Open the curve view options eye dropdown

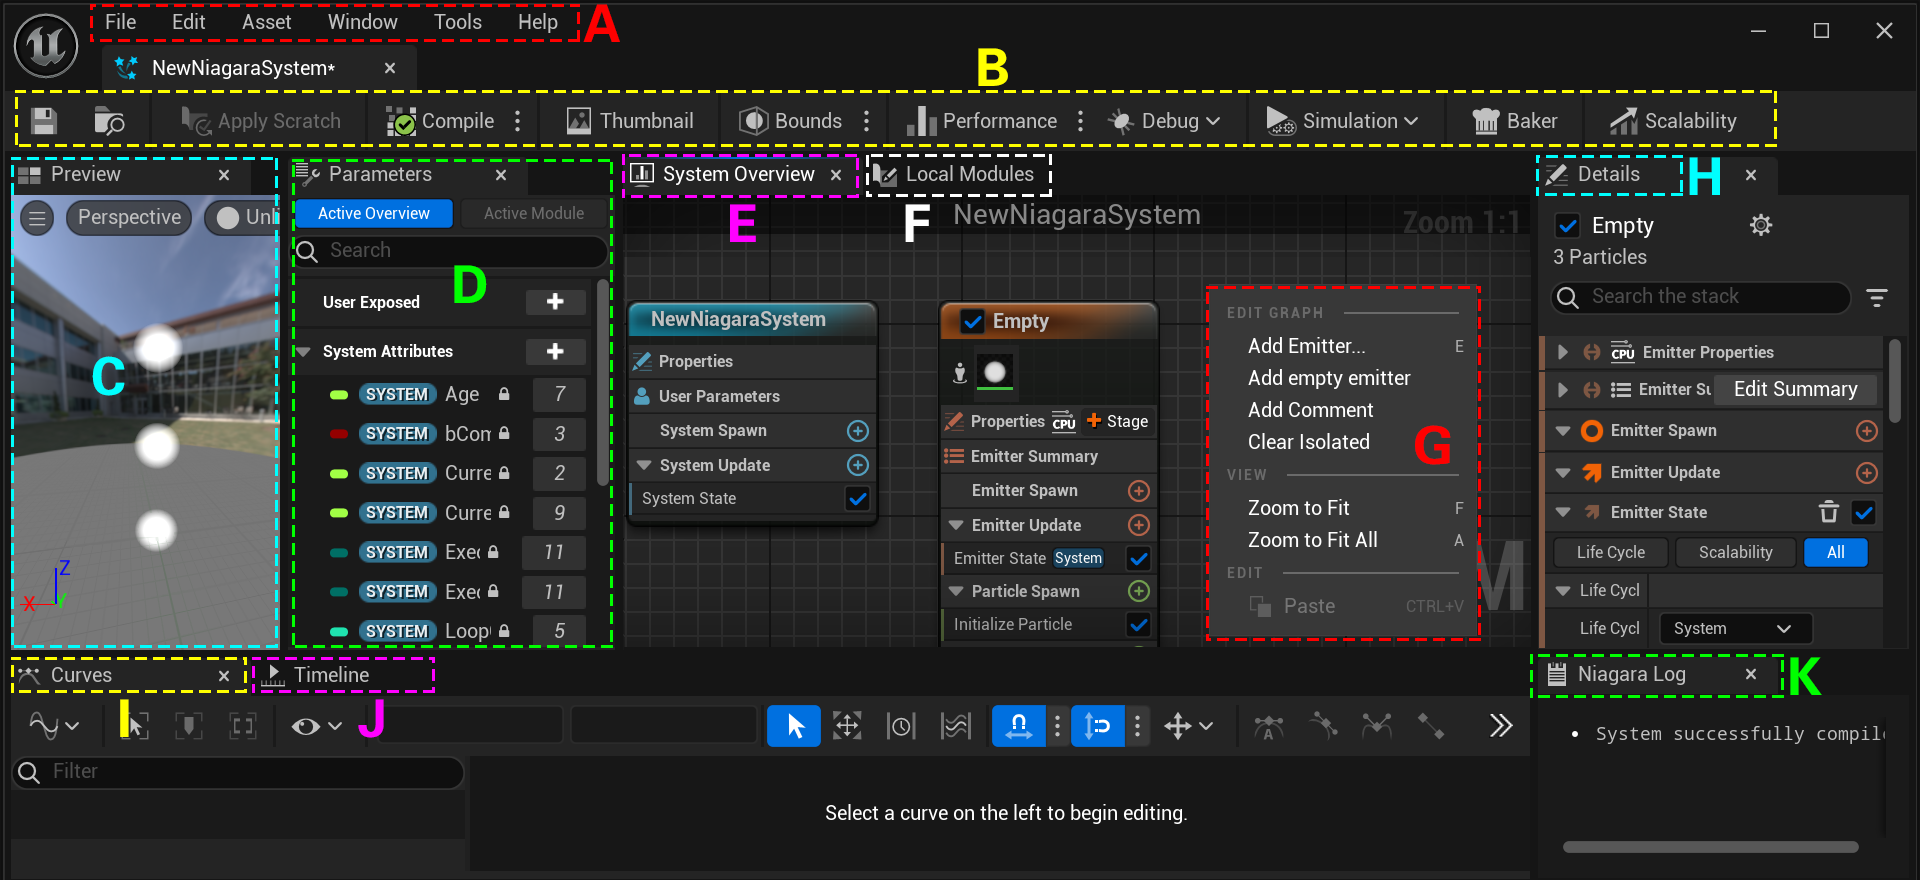pos(316,726)
